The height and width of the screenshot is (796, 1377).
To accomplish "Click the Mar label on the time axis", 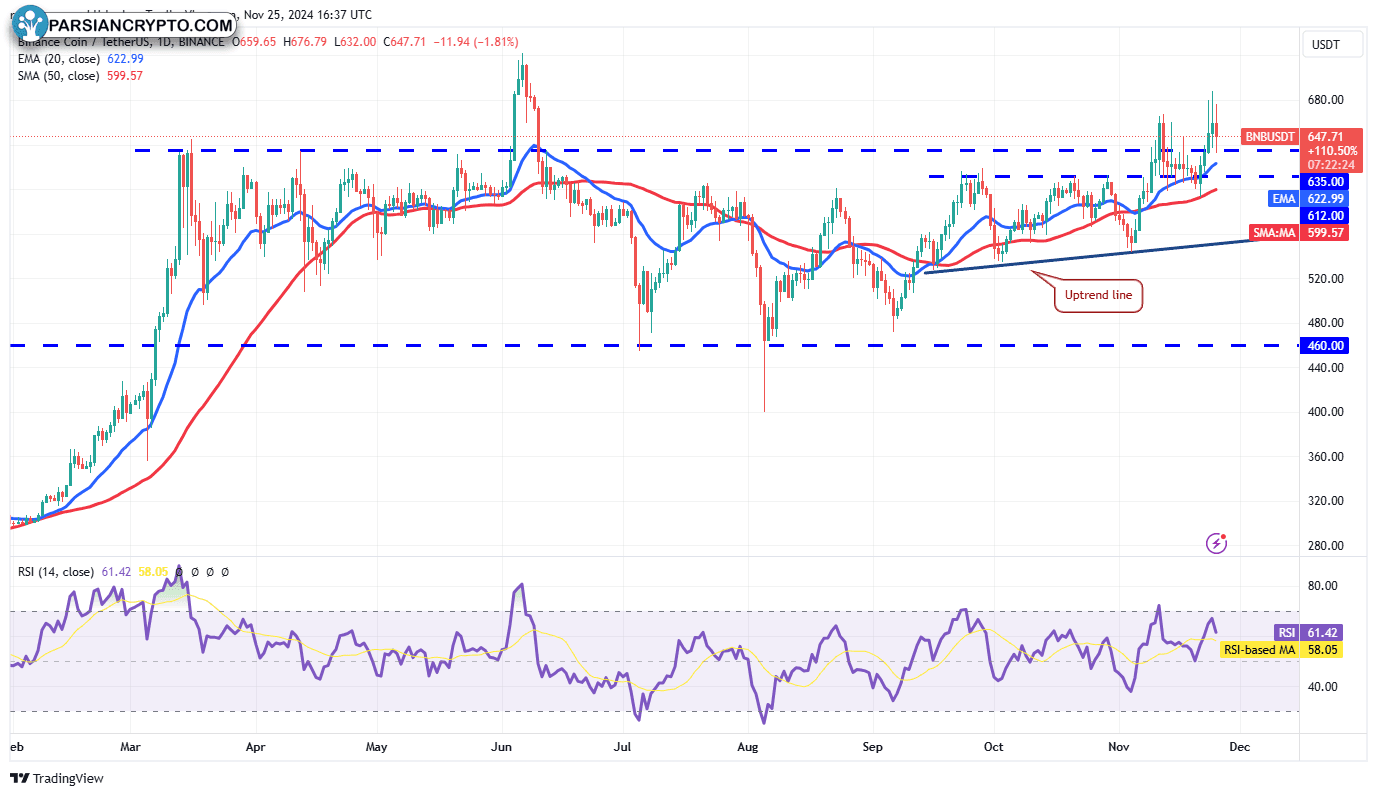I will pos(132,746).
